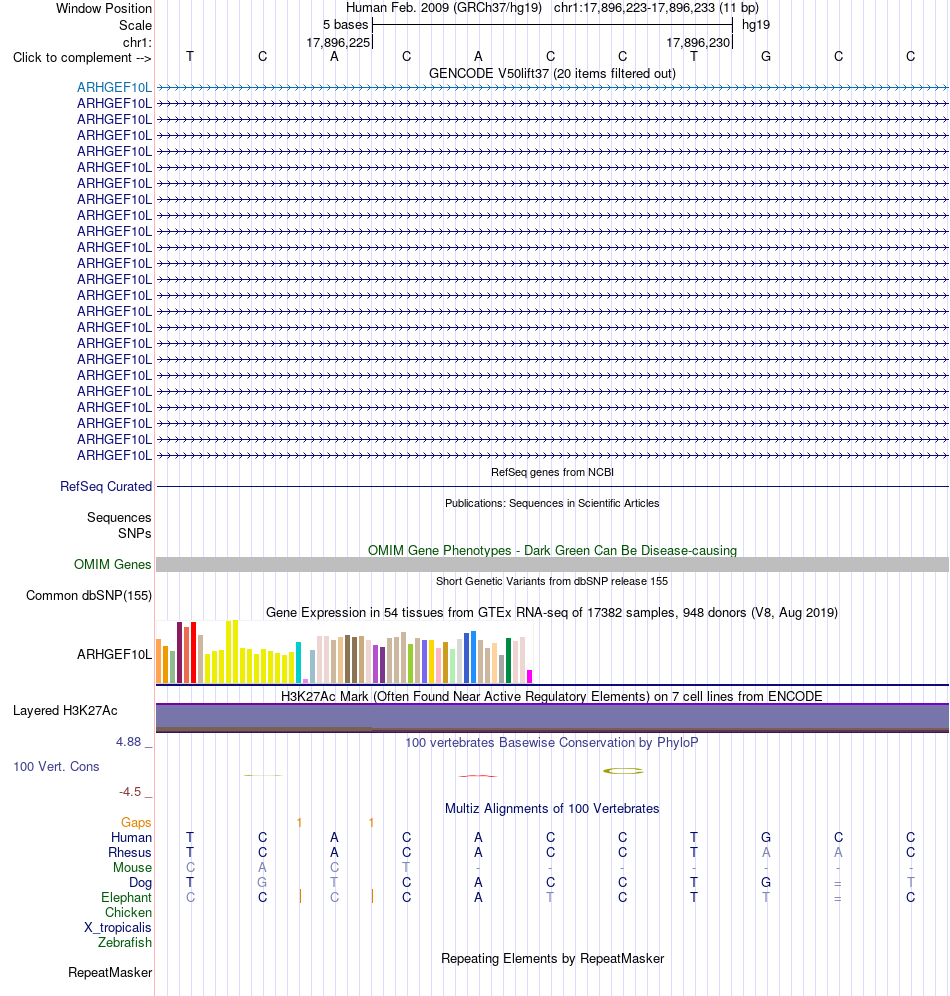This screenshot has height=996, width=950.
Task: Click the Layered H3K27Ac track label
Action: (65, 711)
